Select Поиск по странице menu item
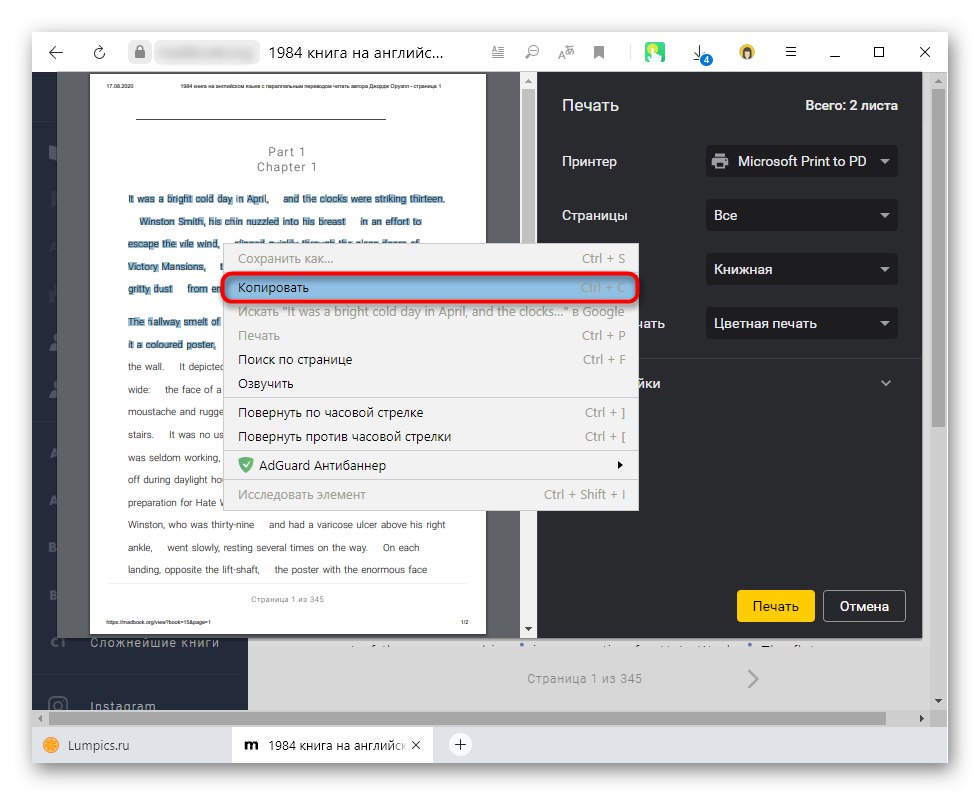 [x=431, y=359]
